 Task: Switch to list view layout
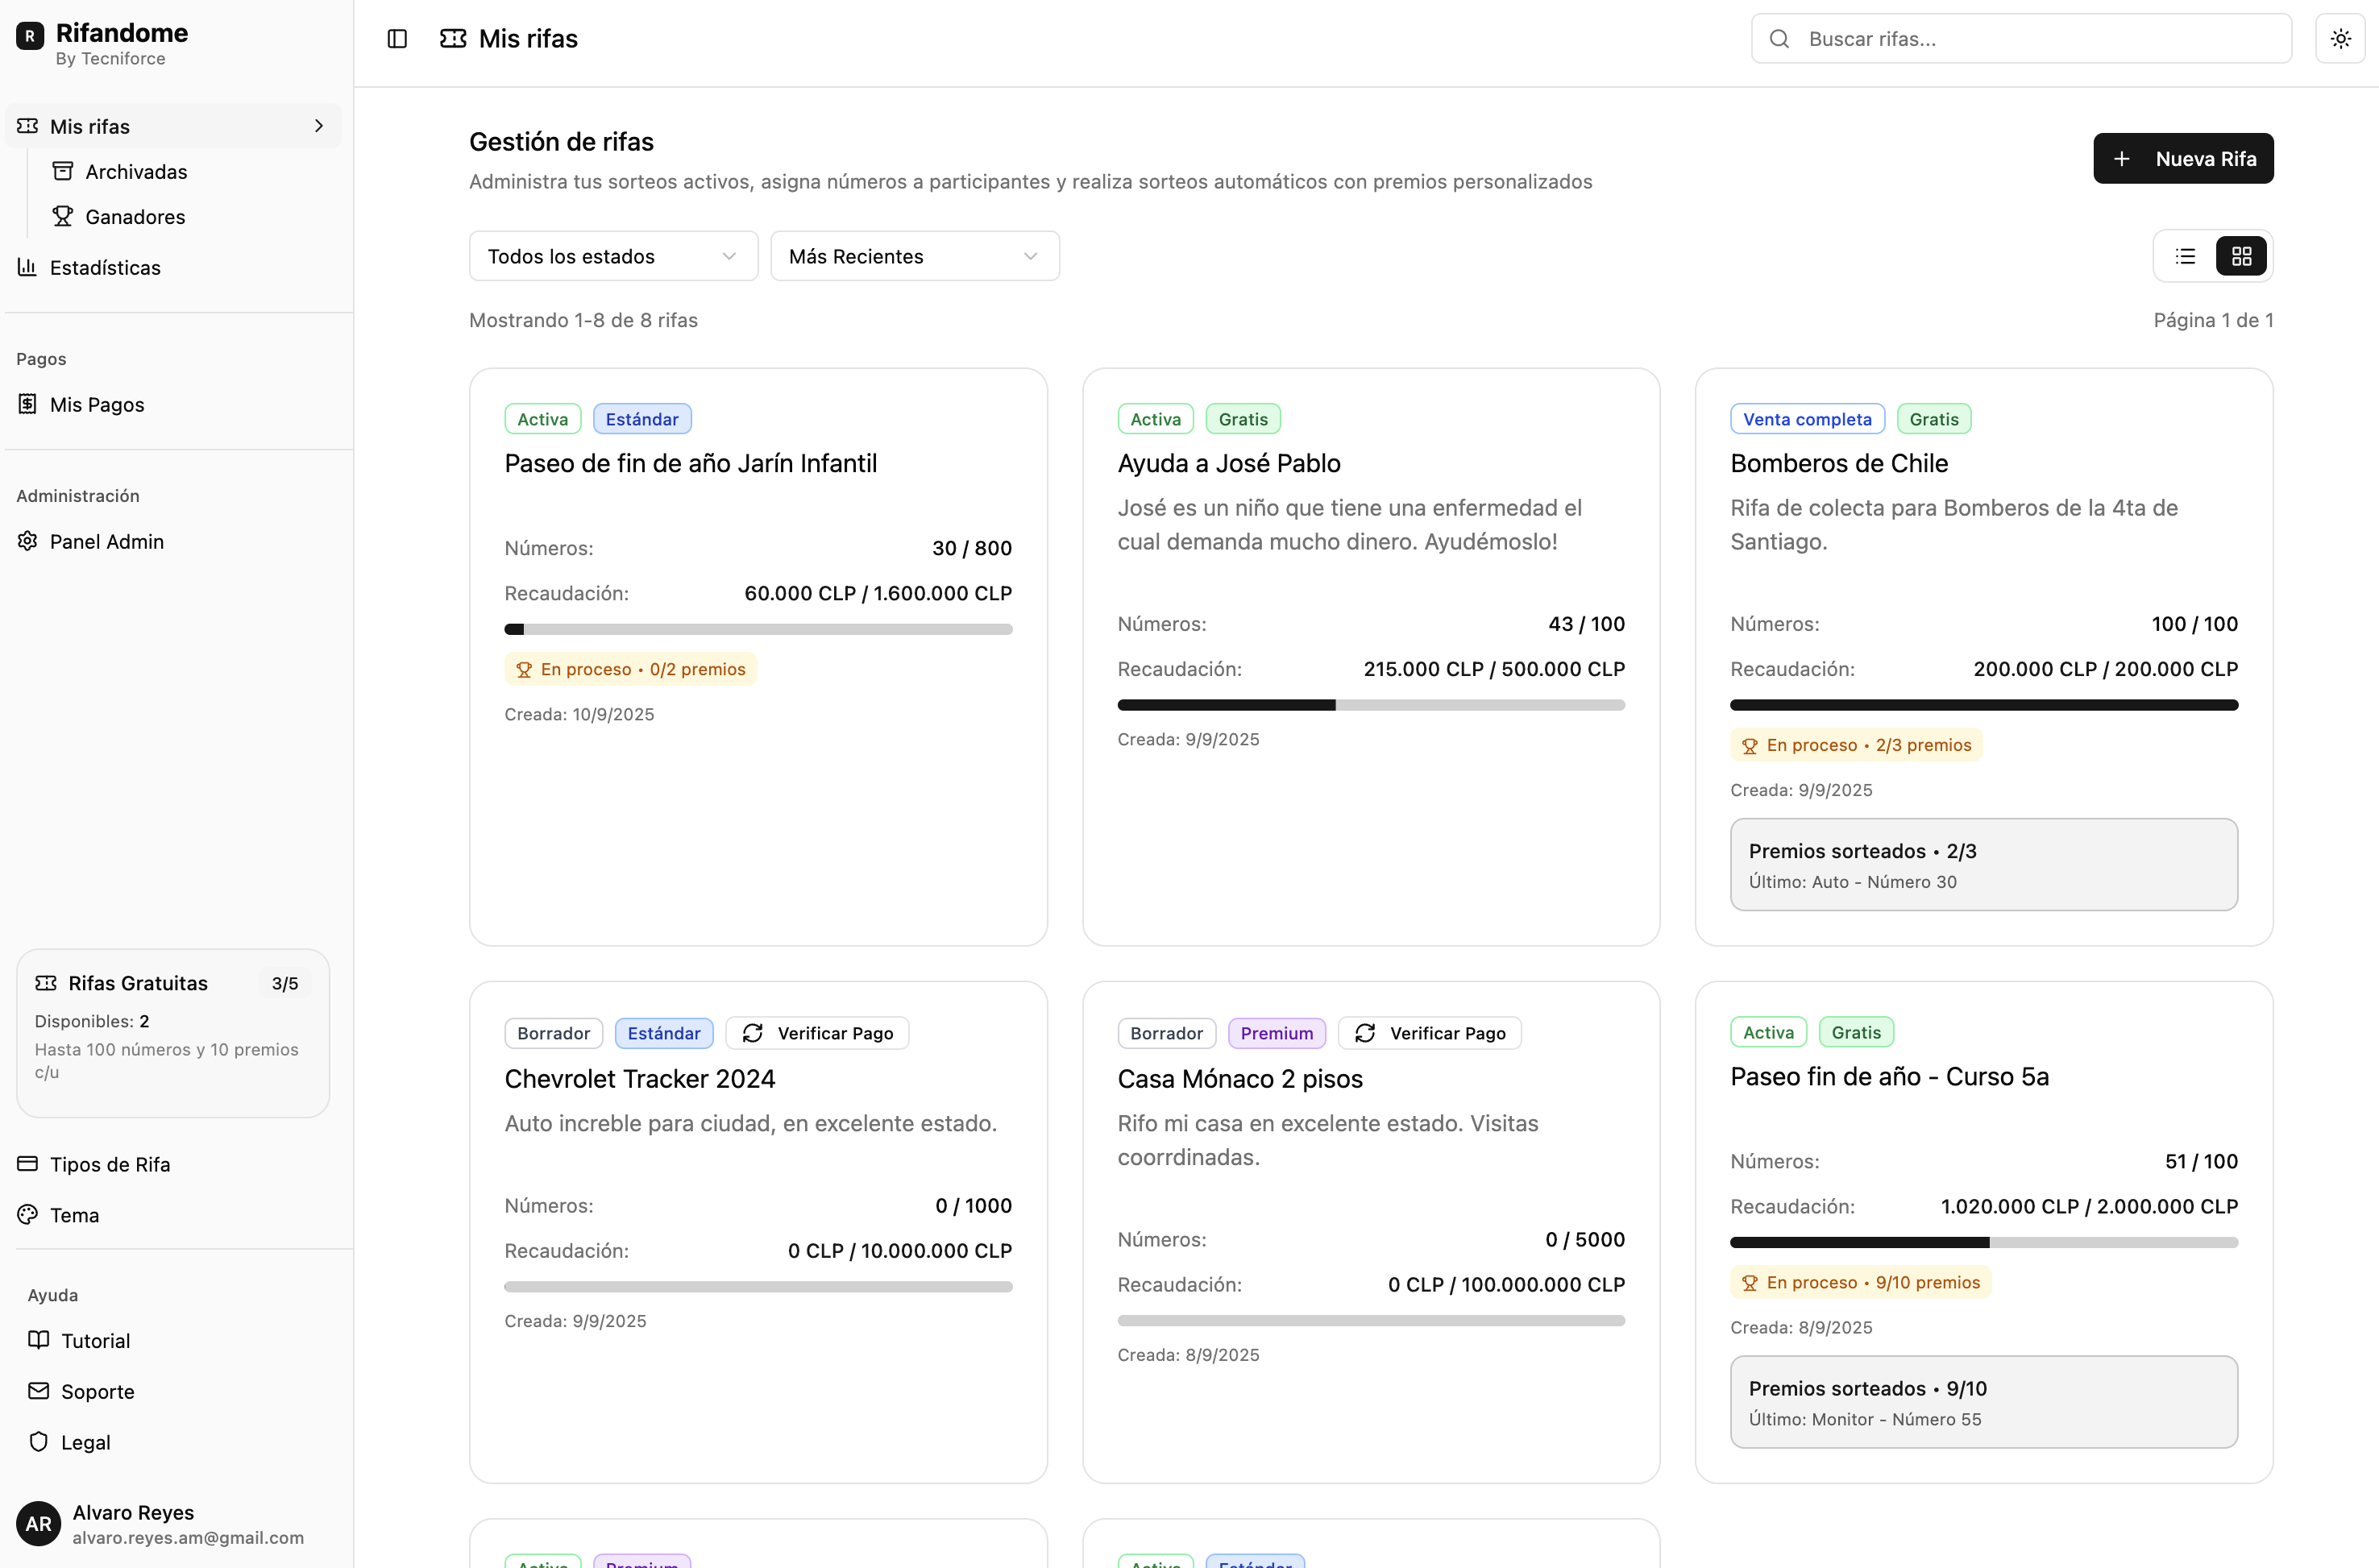[x=2185, y=257]
